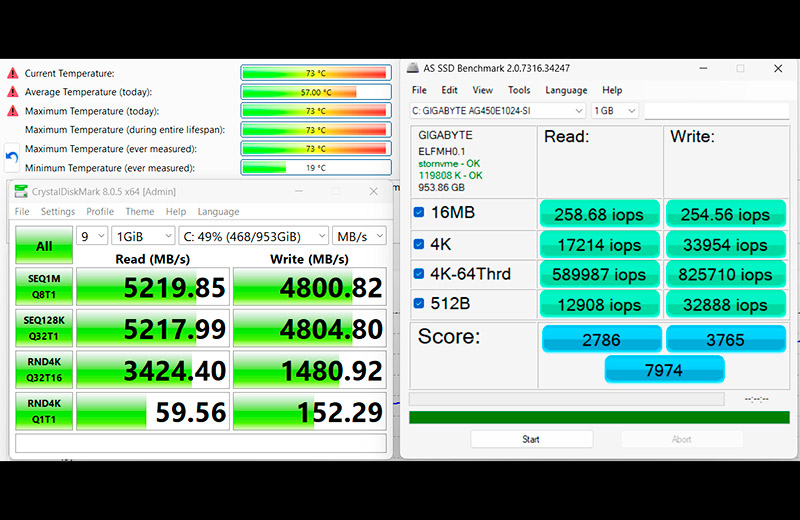Open the MB/s unit dropdown

[x=358, y=236]
